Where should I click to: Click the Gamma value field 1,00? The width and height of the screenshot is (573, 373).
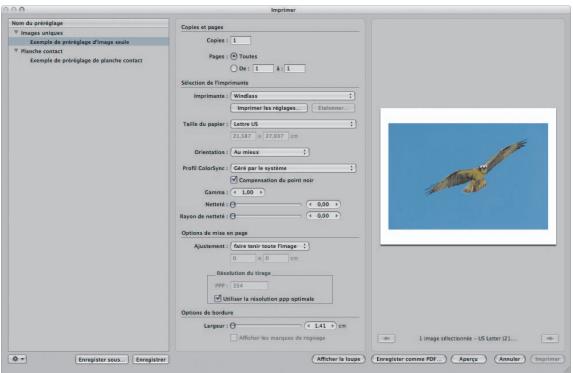248,192
